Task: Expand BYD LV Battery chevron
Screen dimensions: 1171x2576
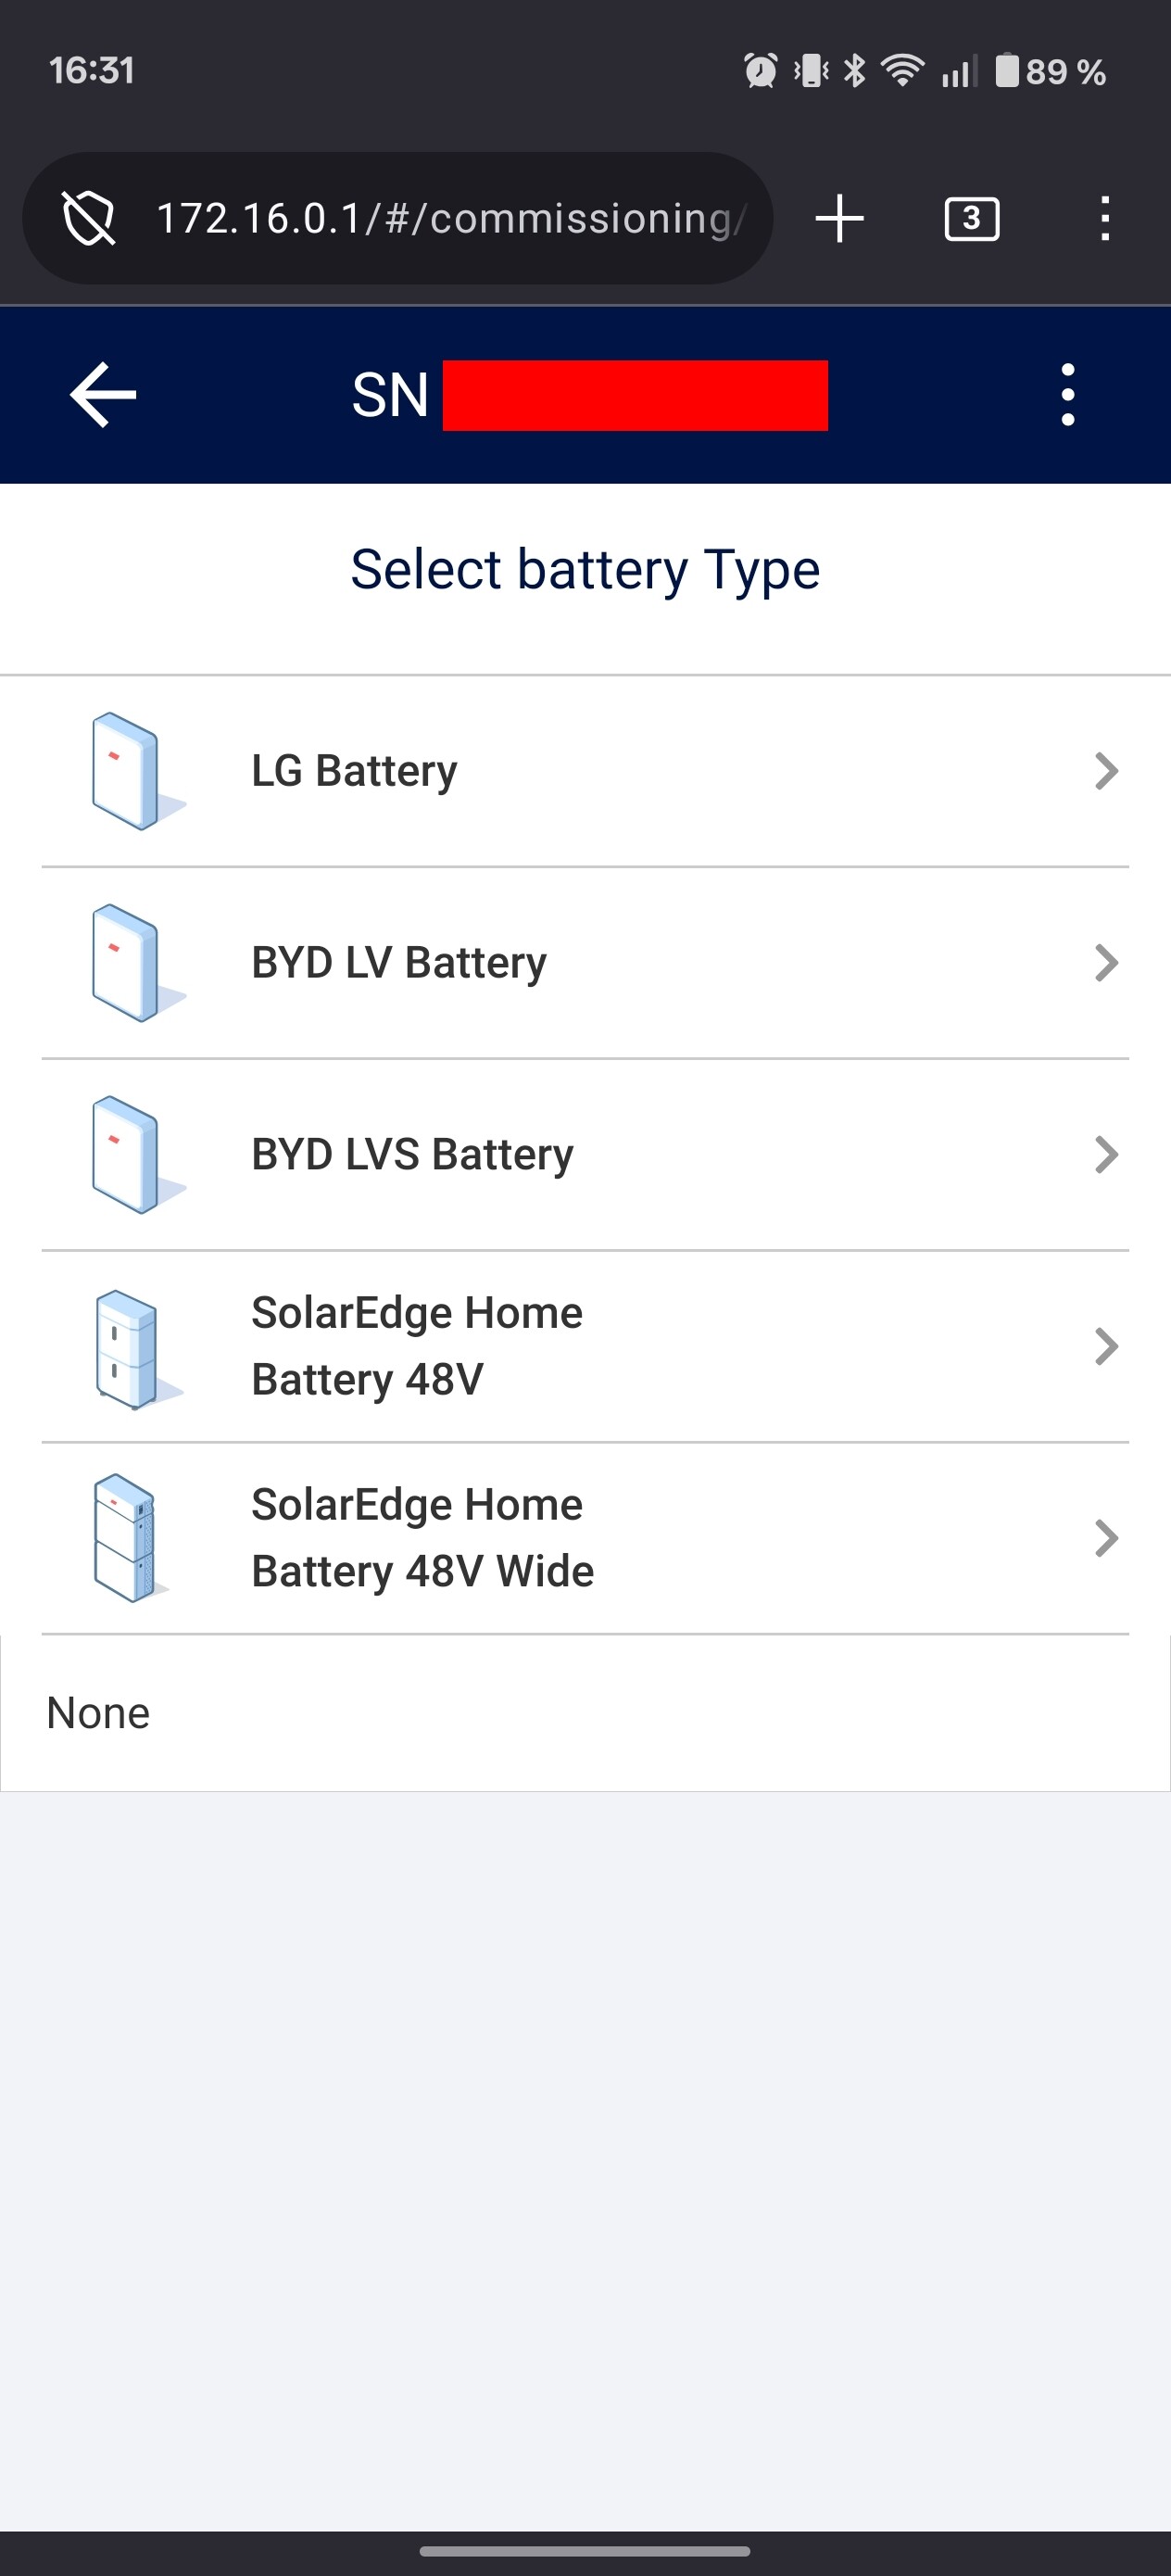Action: click(1105, 963)
